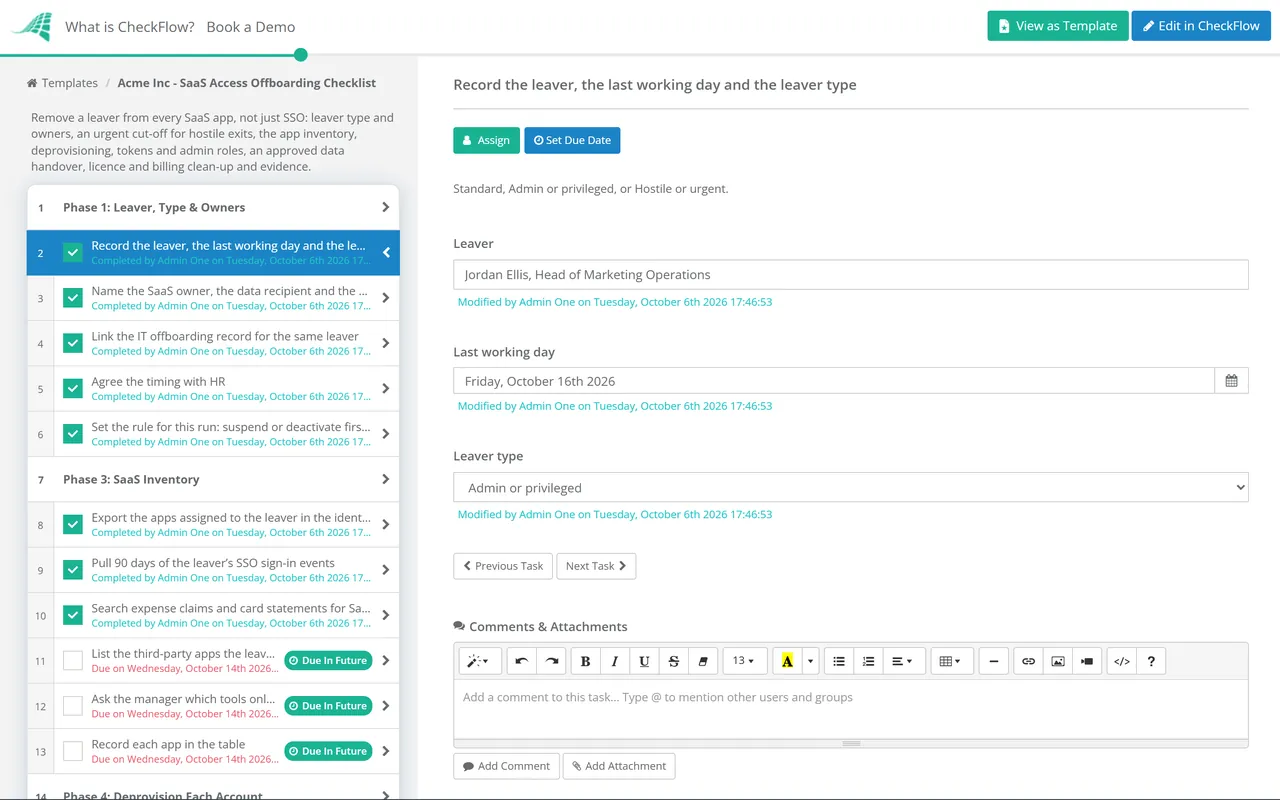This screenshot has height=800, width=1280.
Task: Open the font size 13 dropdown
Action: tap(744, 661)
